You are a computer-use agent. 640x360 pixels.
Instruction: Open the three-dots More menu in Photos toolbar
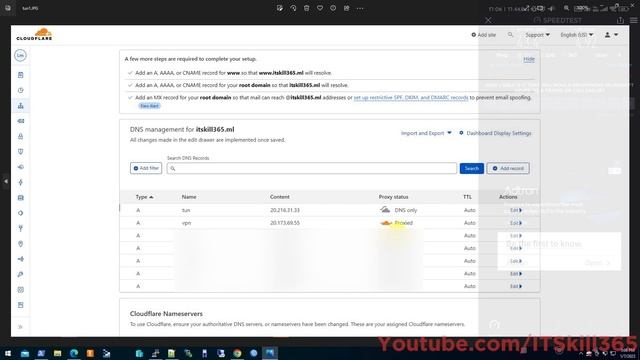pyautogui.click(x=360, y=8)
